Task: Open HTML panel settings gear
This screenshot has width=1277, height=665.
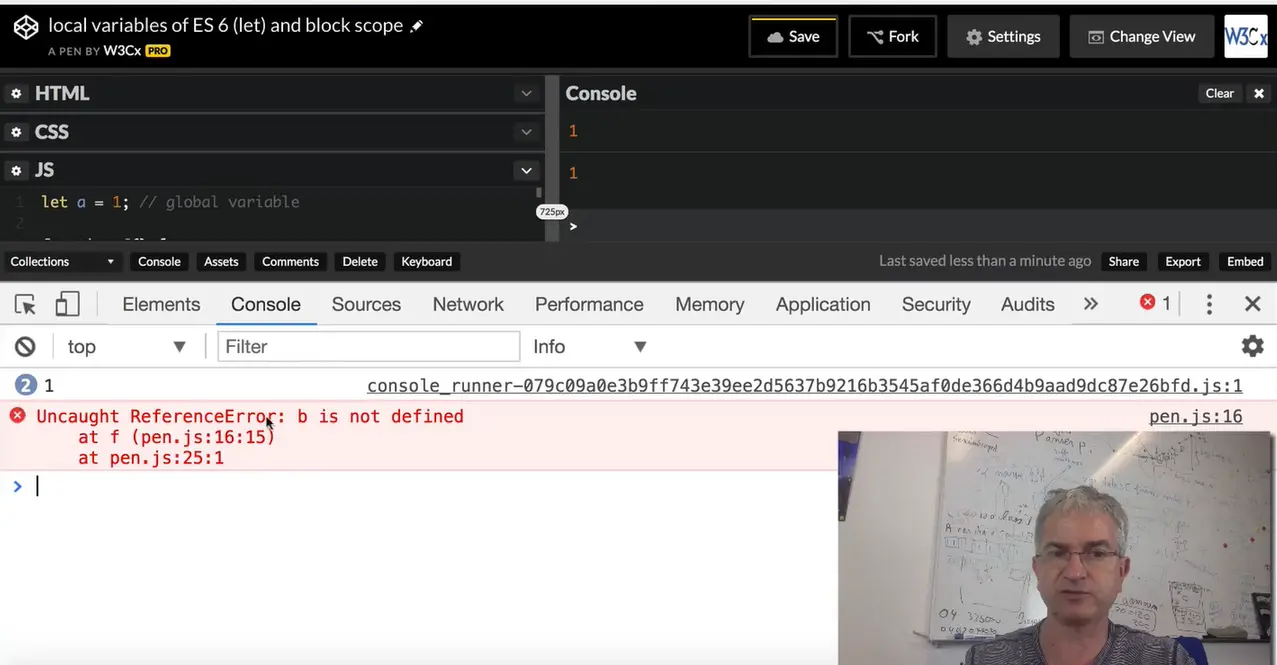Action: point(16,93)
